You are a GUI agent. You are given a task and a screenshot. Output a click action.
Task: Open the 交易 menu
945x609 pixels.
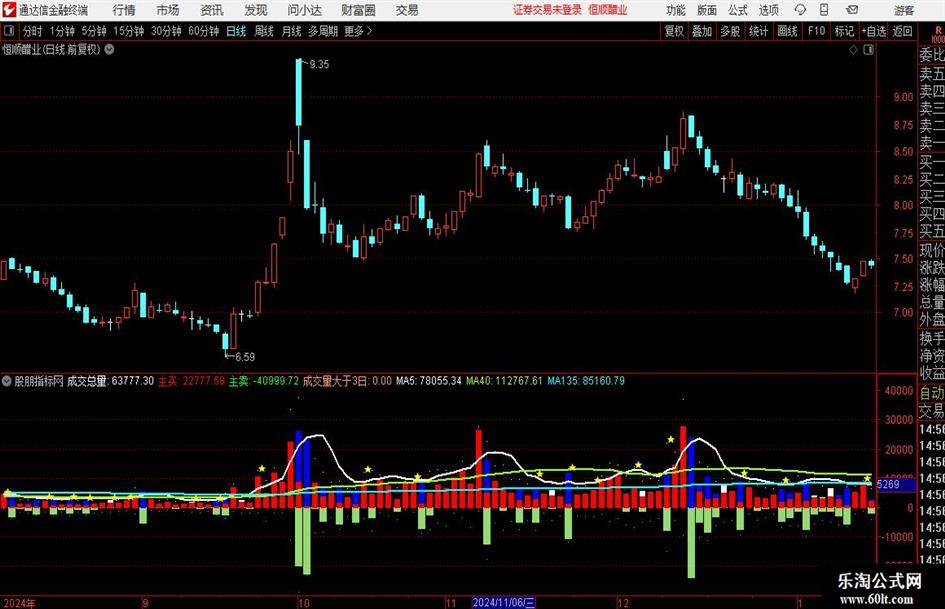click(x=407, y=10)
